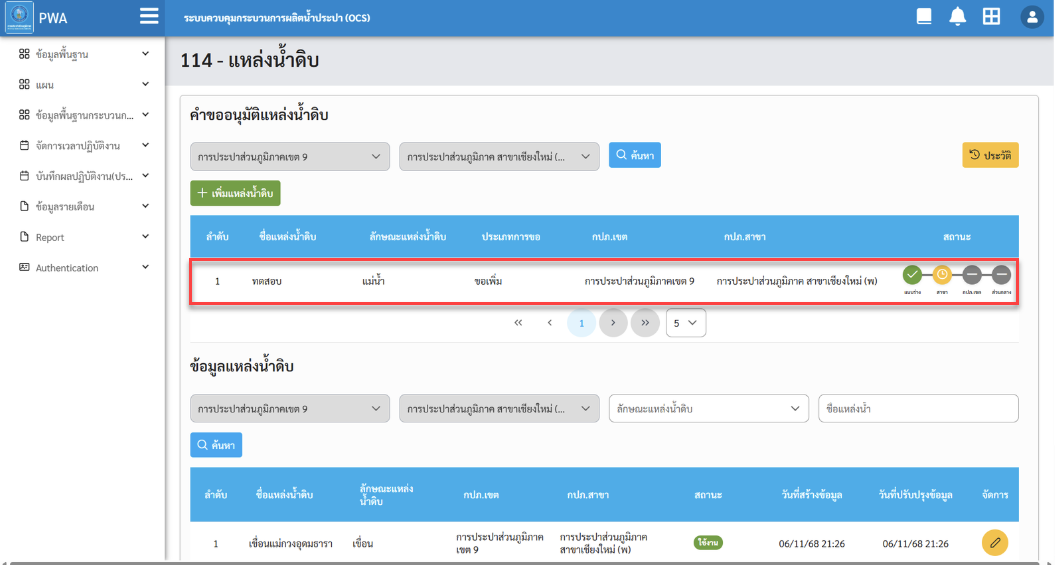Expand ข้อมูลพื้นฐานกระบวนก... chevron
The height and width of the screenshot is (565, 1055).
145,114
